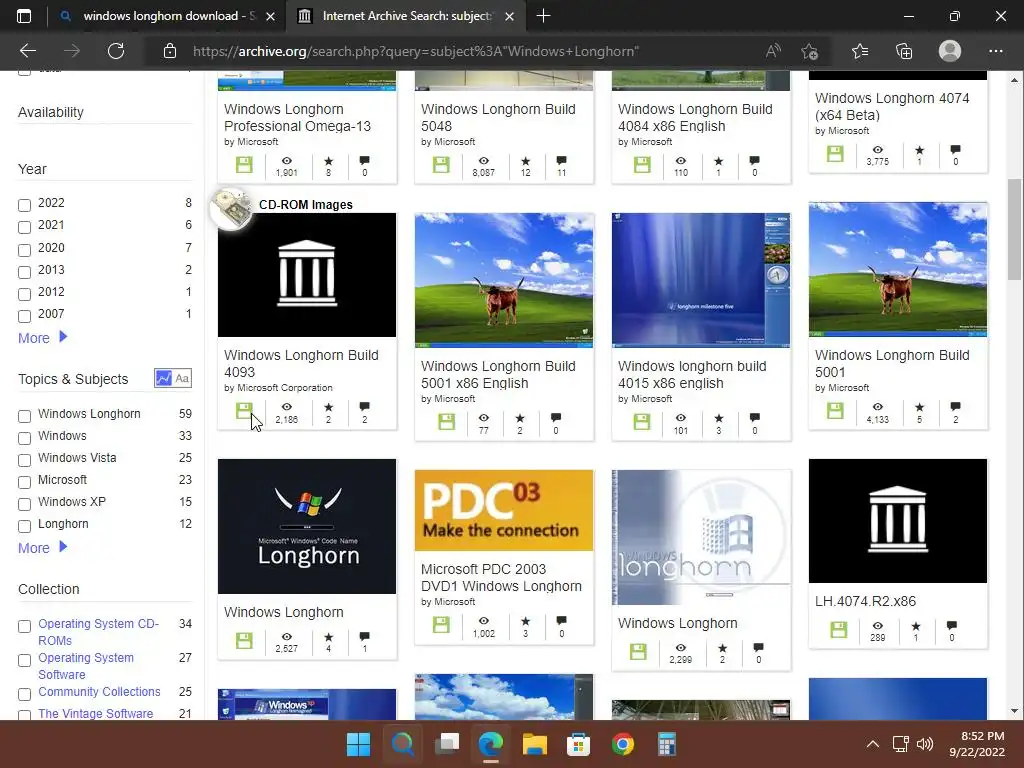Click the scrollbar up arrow
Viewport: 1024px width, 768px height.
tap(1014, 80)
